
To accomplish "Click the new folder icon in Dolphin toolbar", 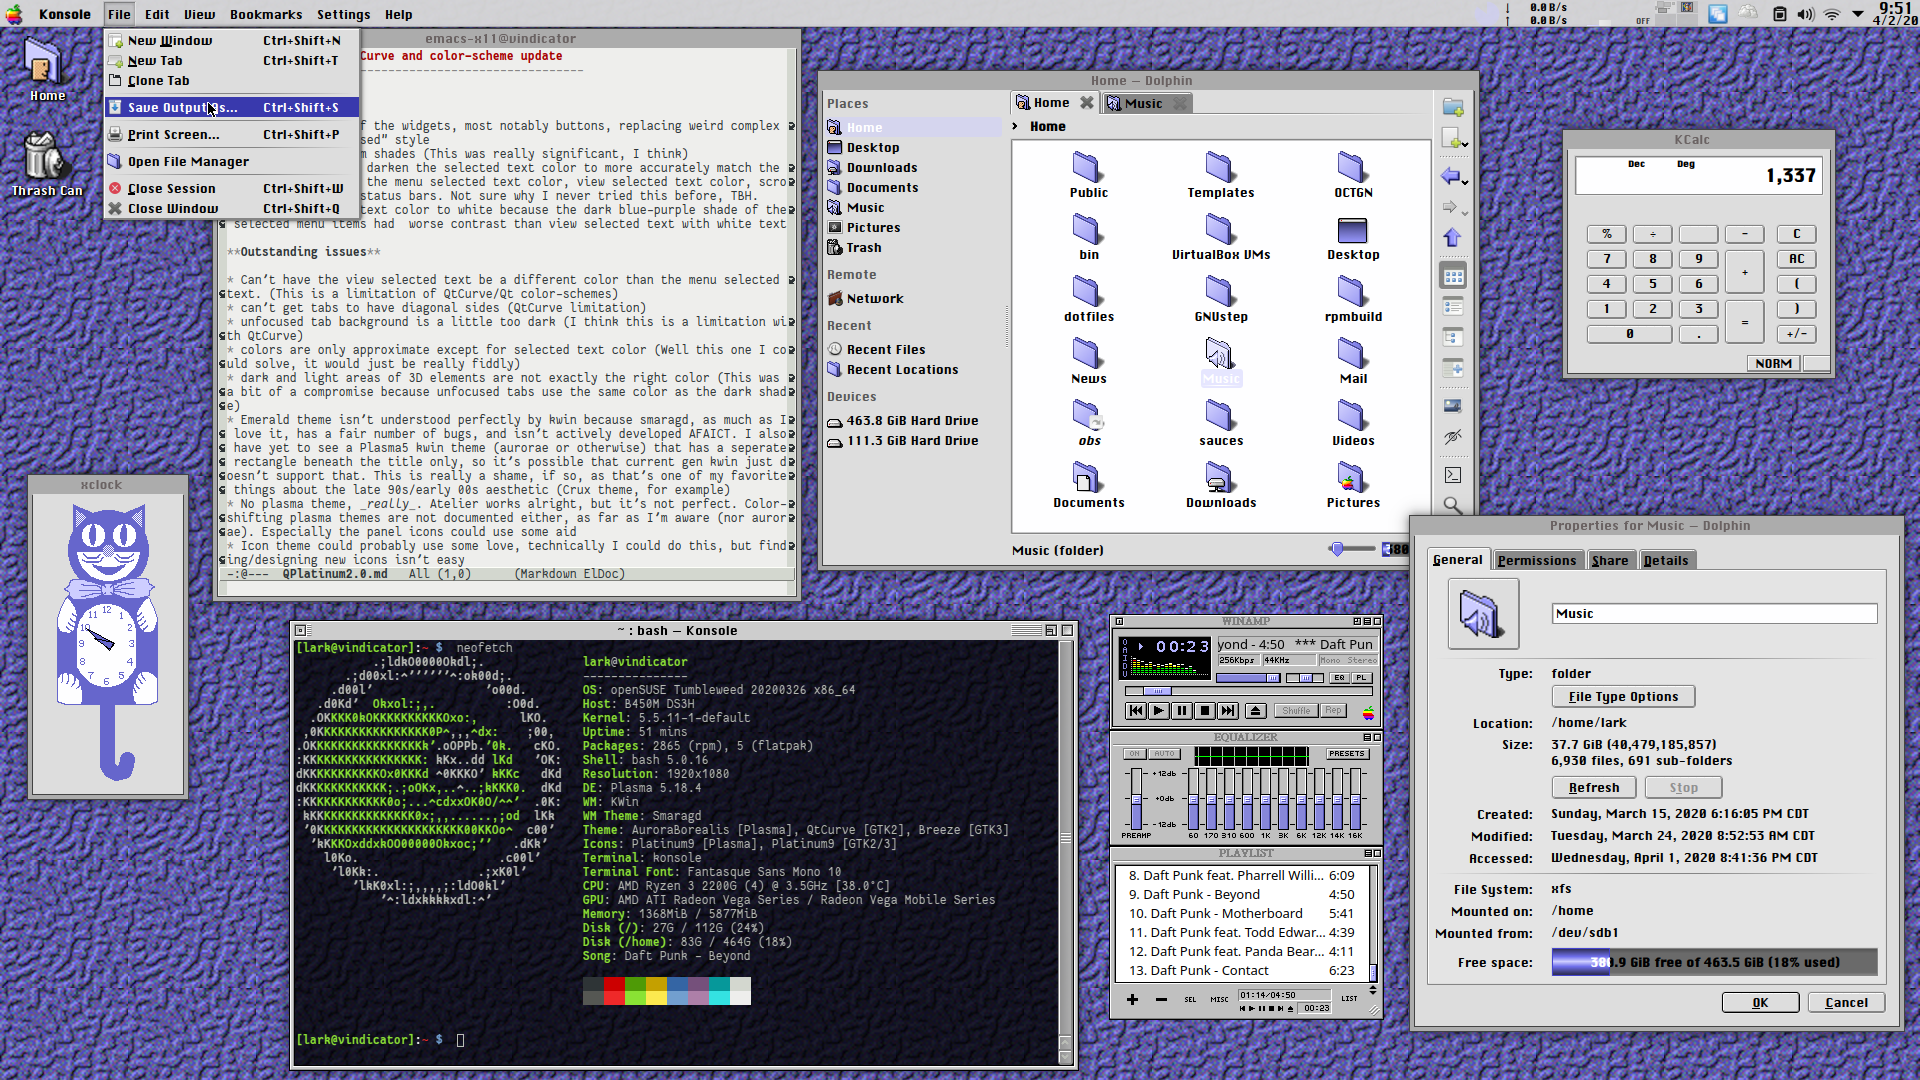I will [x=1453, y=107].
